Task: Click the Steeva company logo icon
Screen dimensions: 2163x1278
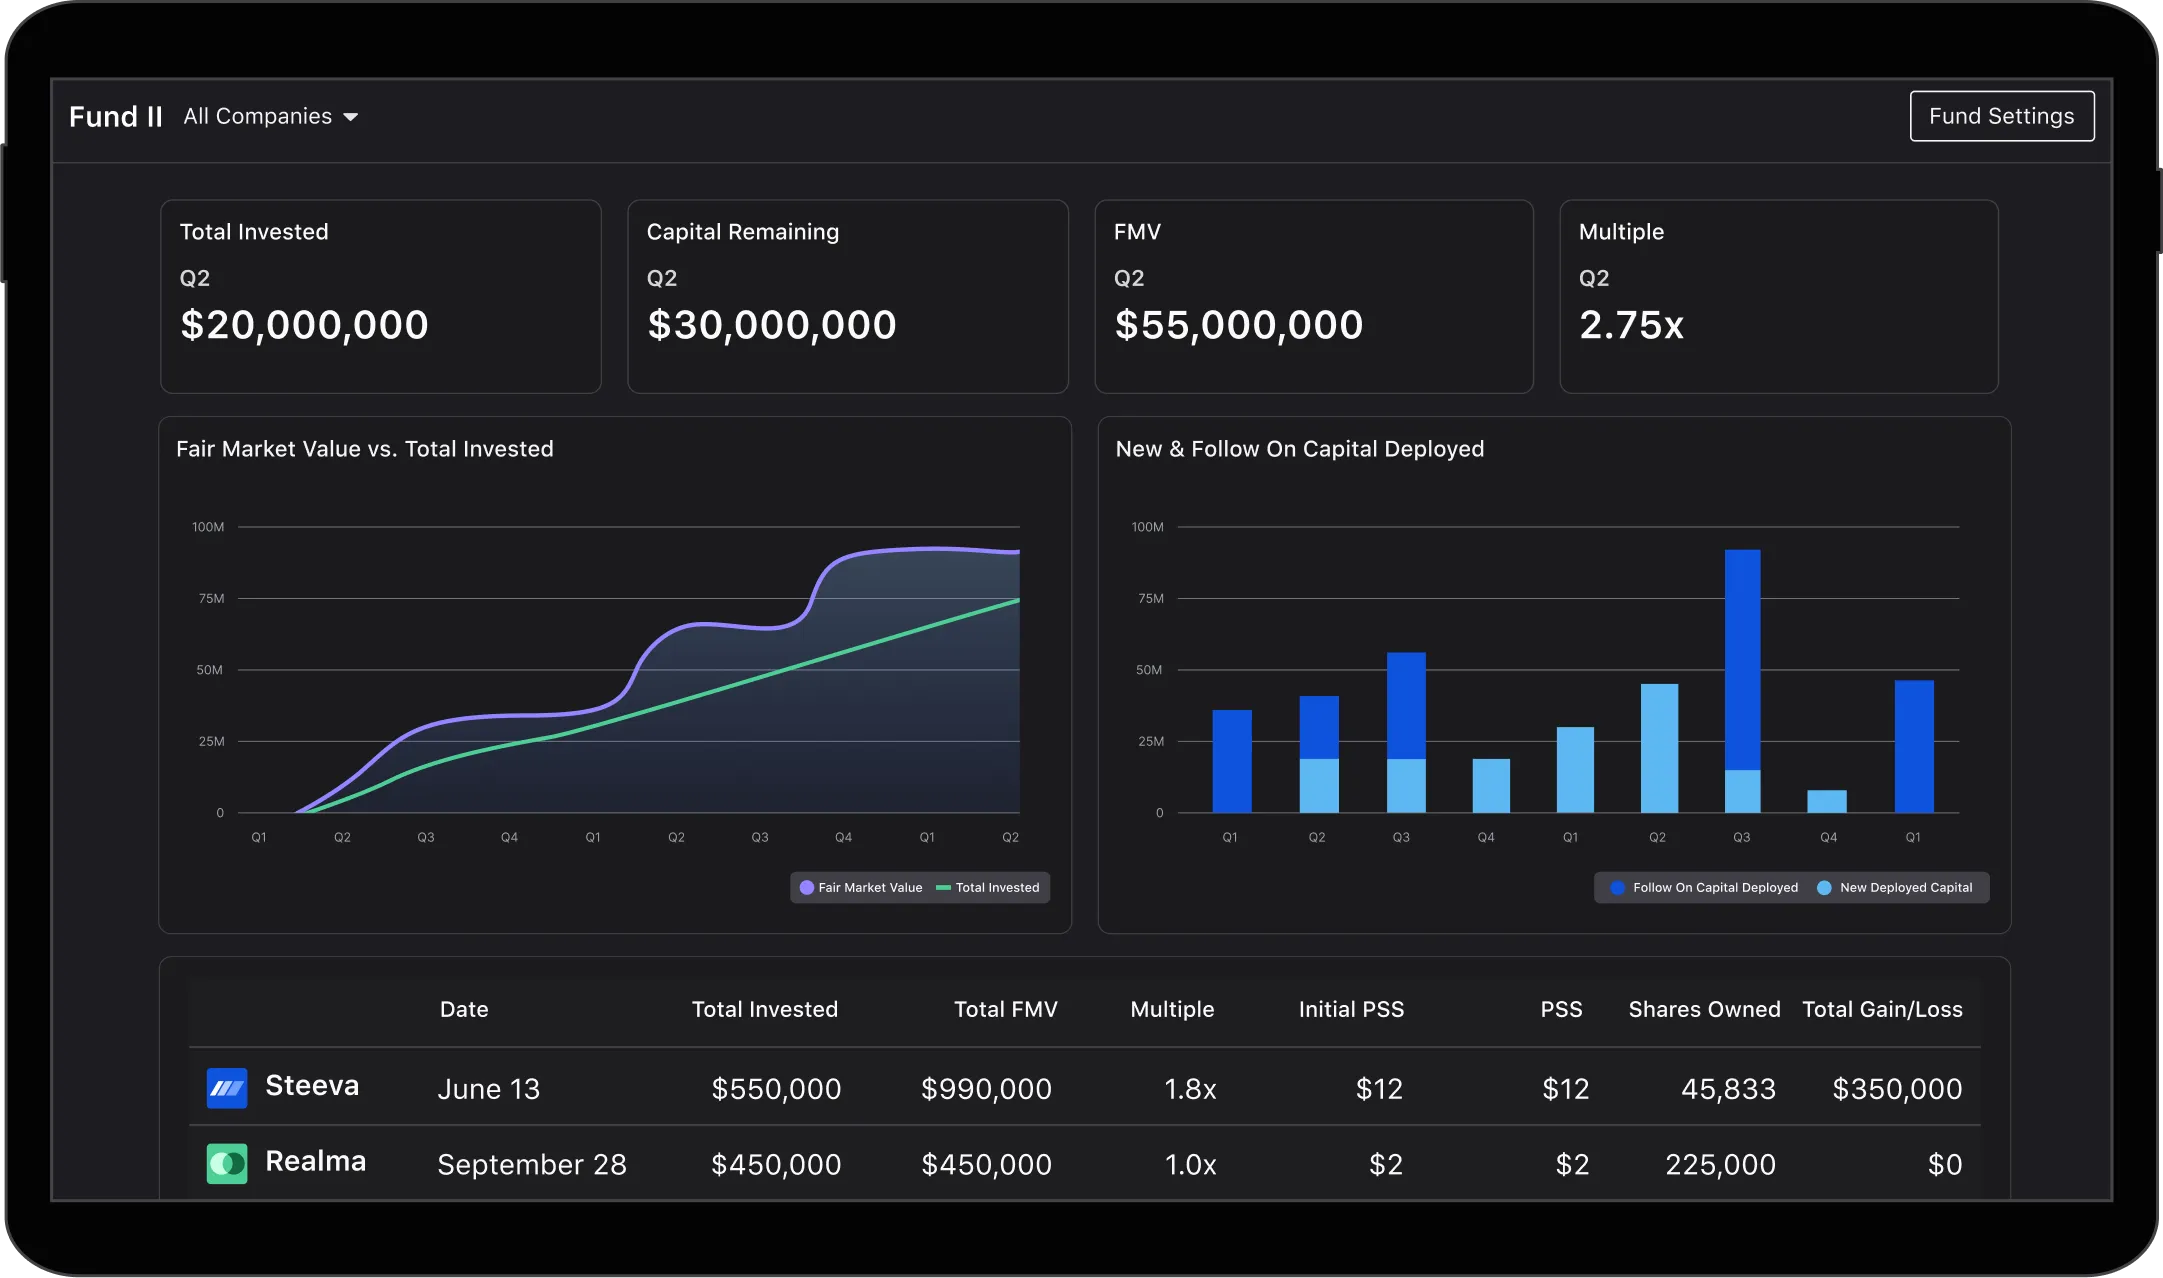Action: click(x=227, y=1088)
